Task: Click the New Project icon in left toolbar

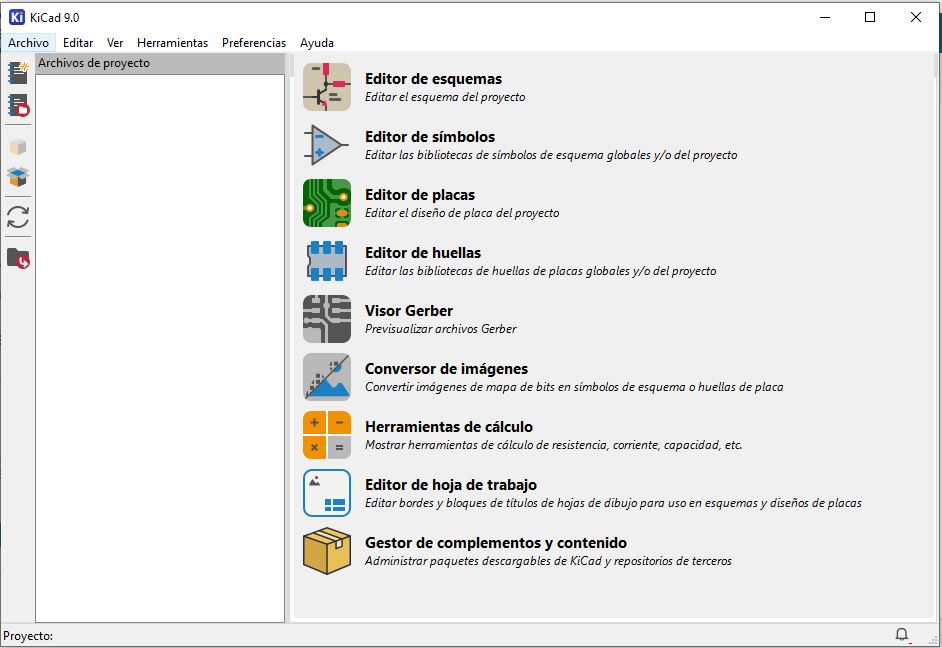Action: coord(18,73)
